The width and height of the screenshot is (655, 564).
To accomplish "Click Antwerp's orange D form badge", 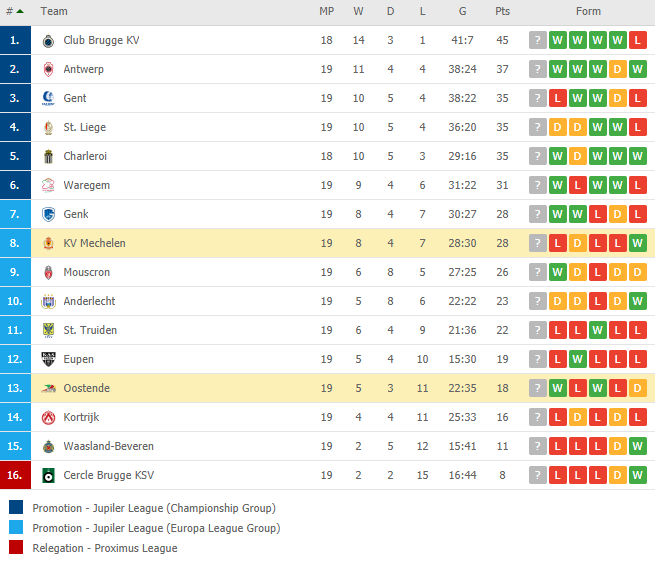I will 617,69.
